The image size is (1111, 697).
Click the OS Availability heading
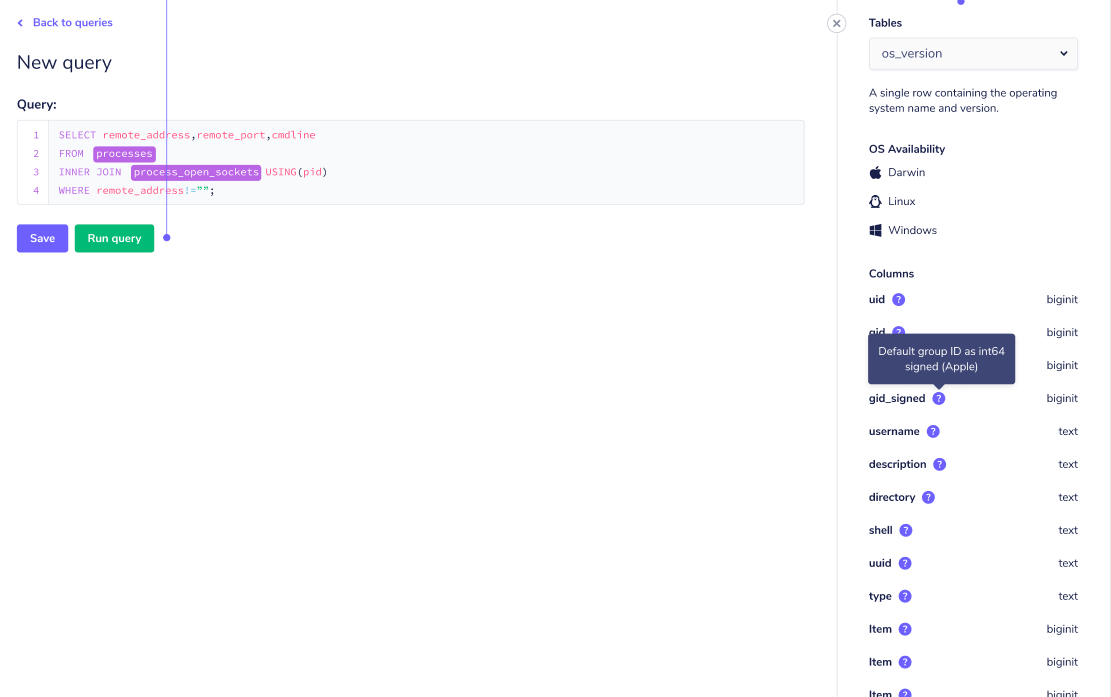pyautogui.click(x=907, y=149)
